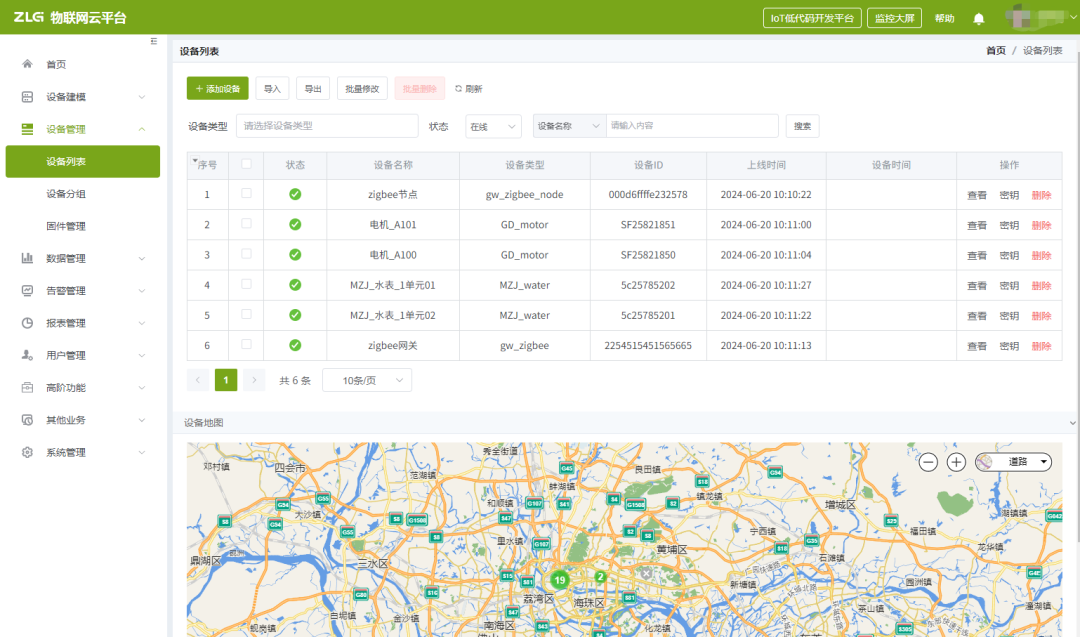This screenshot has height=637, width=1080.
Task: Click the 高阶功能 sidebar icon
Action: click(x=28, y=388)
